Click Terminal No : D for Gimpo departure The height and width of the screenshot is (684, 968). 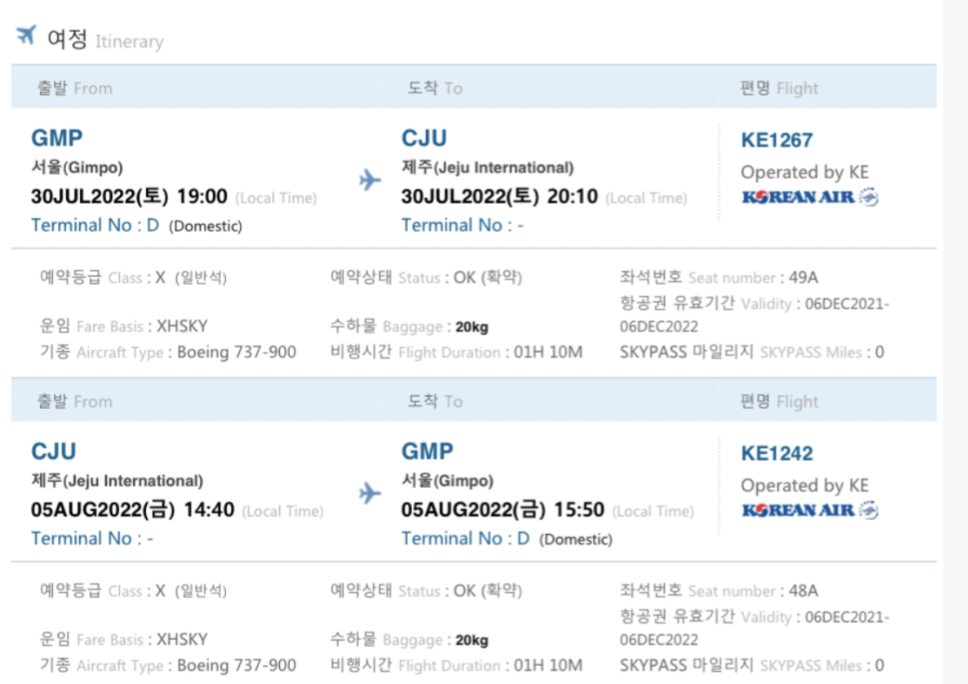pyautogui.click(x=95, y=225)
